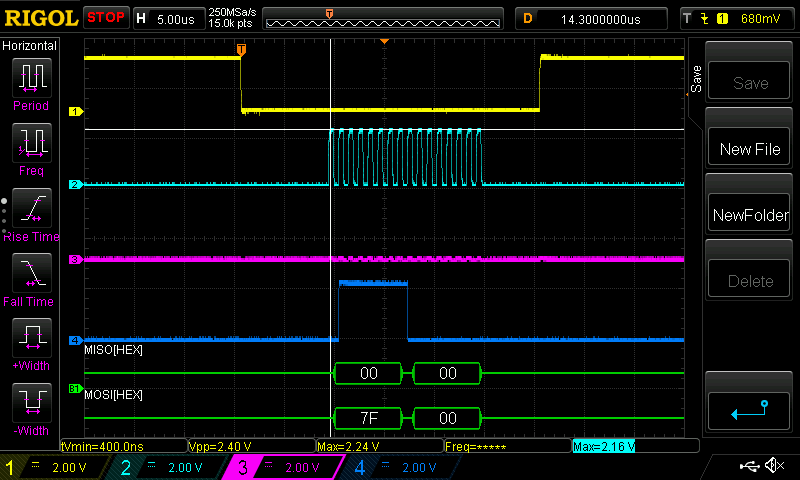
Task: Click the MOSI[HEX] decode label
Action: click(113, 395)
